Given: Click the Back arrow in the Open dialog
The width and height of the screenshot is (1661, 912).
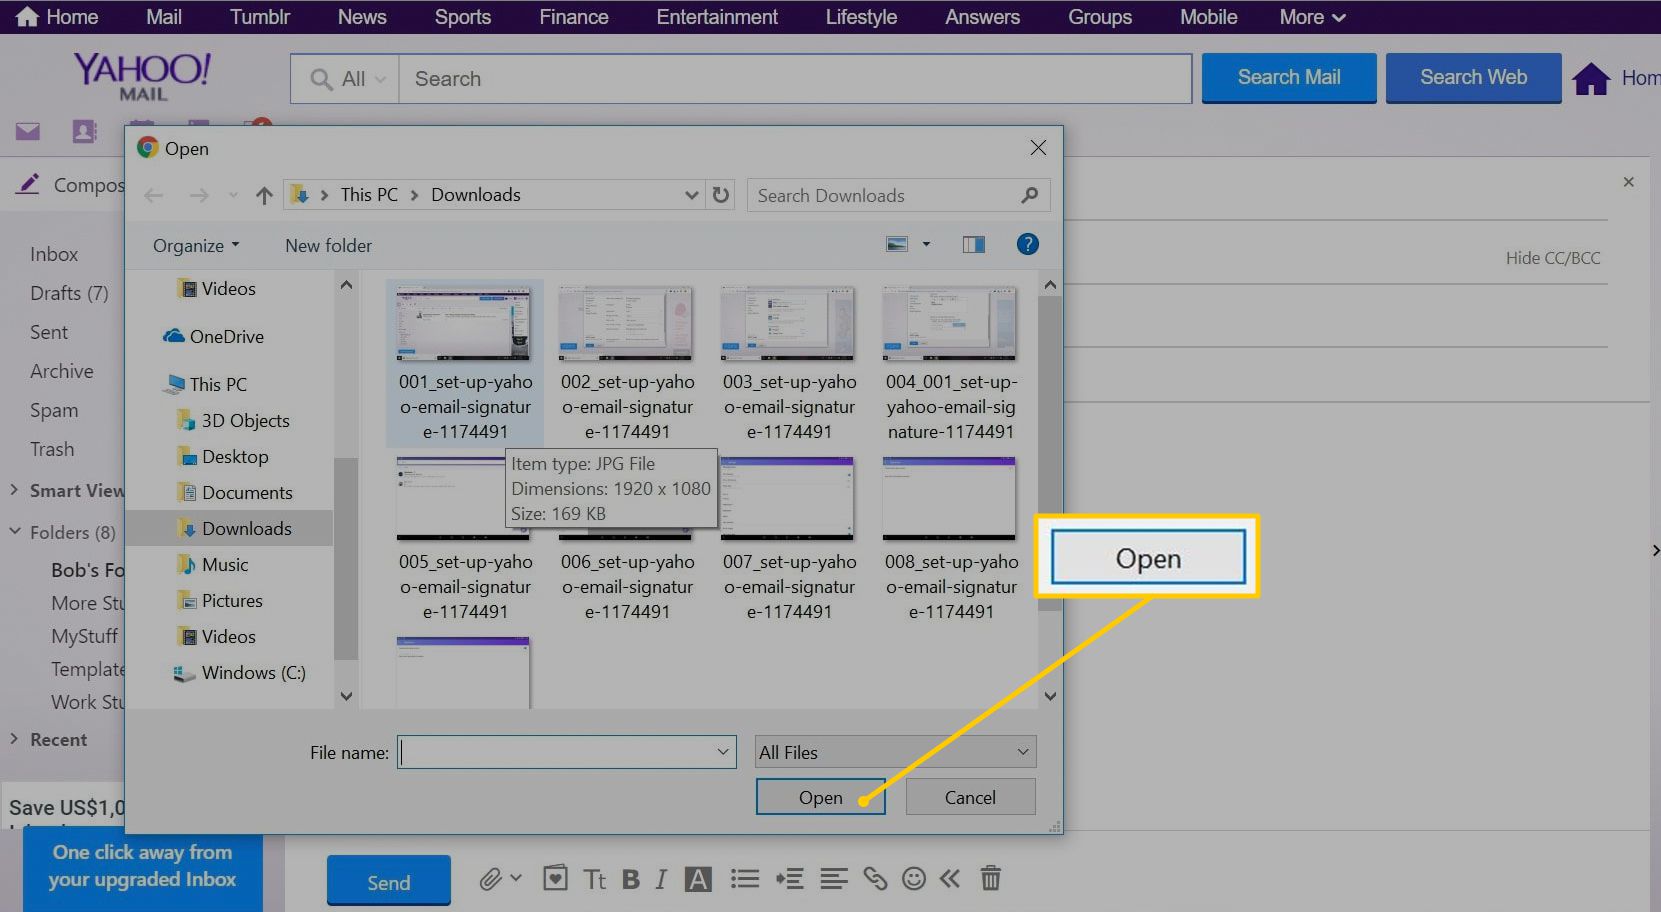Looking at the screenshot, I should coord(153,195).
